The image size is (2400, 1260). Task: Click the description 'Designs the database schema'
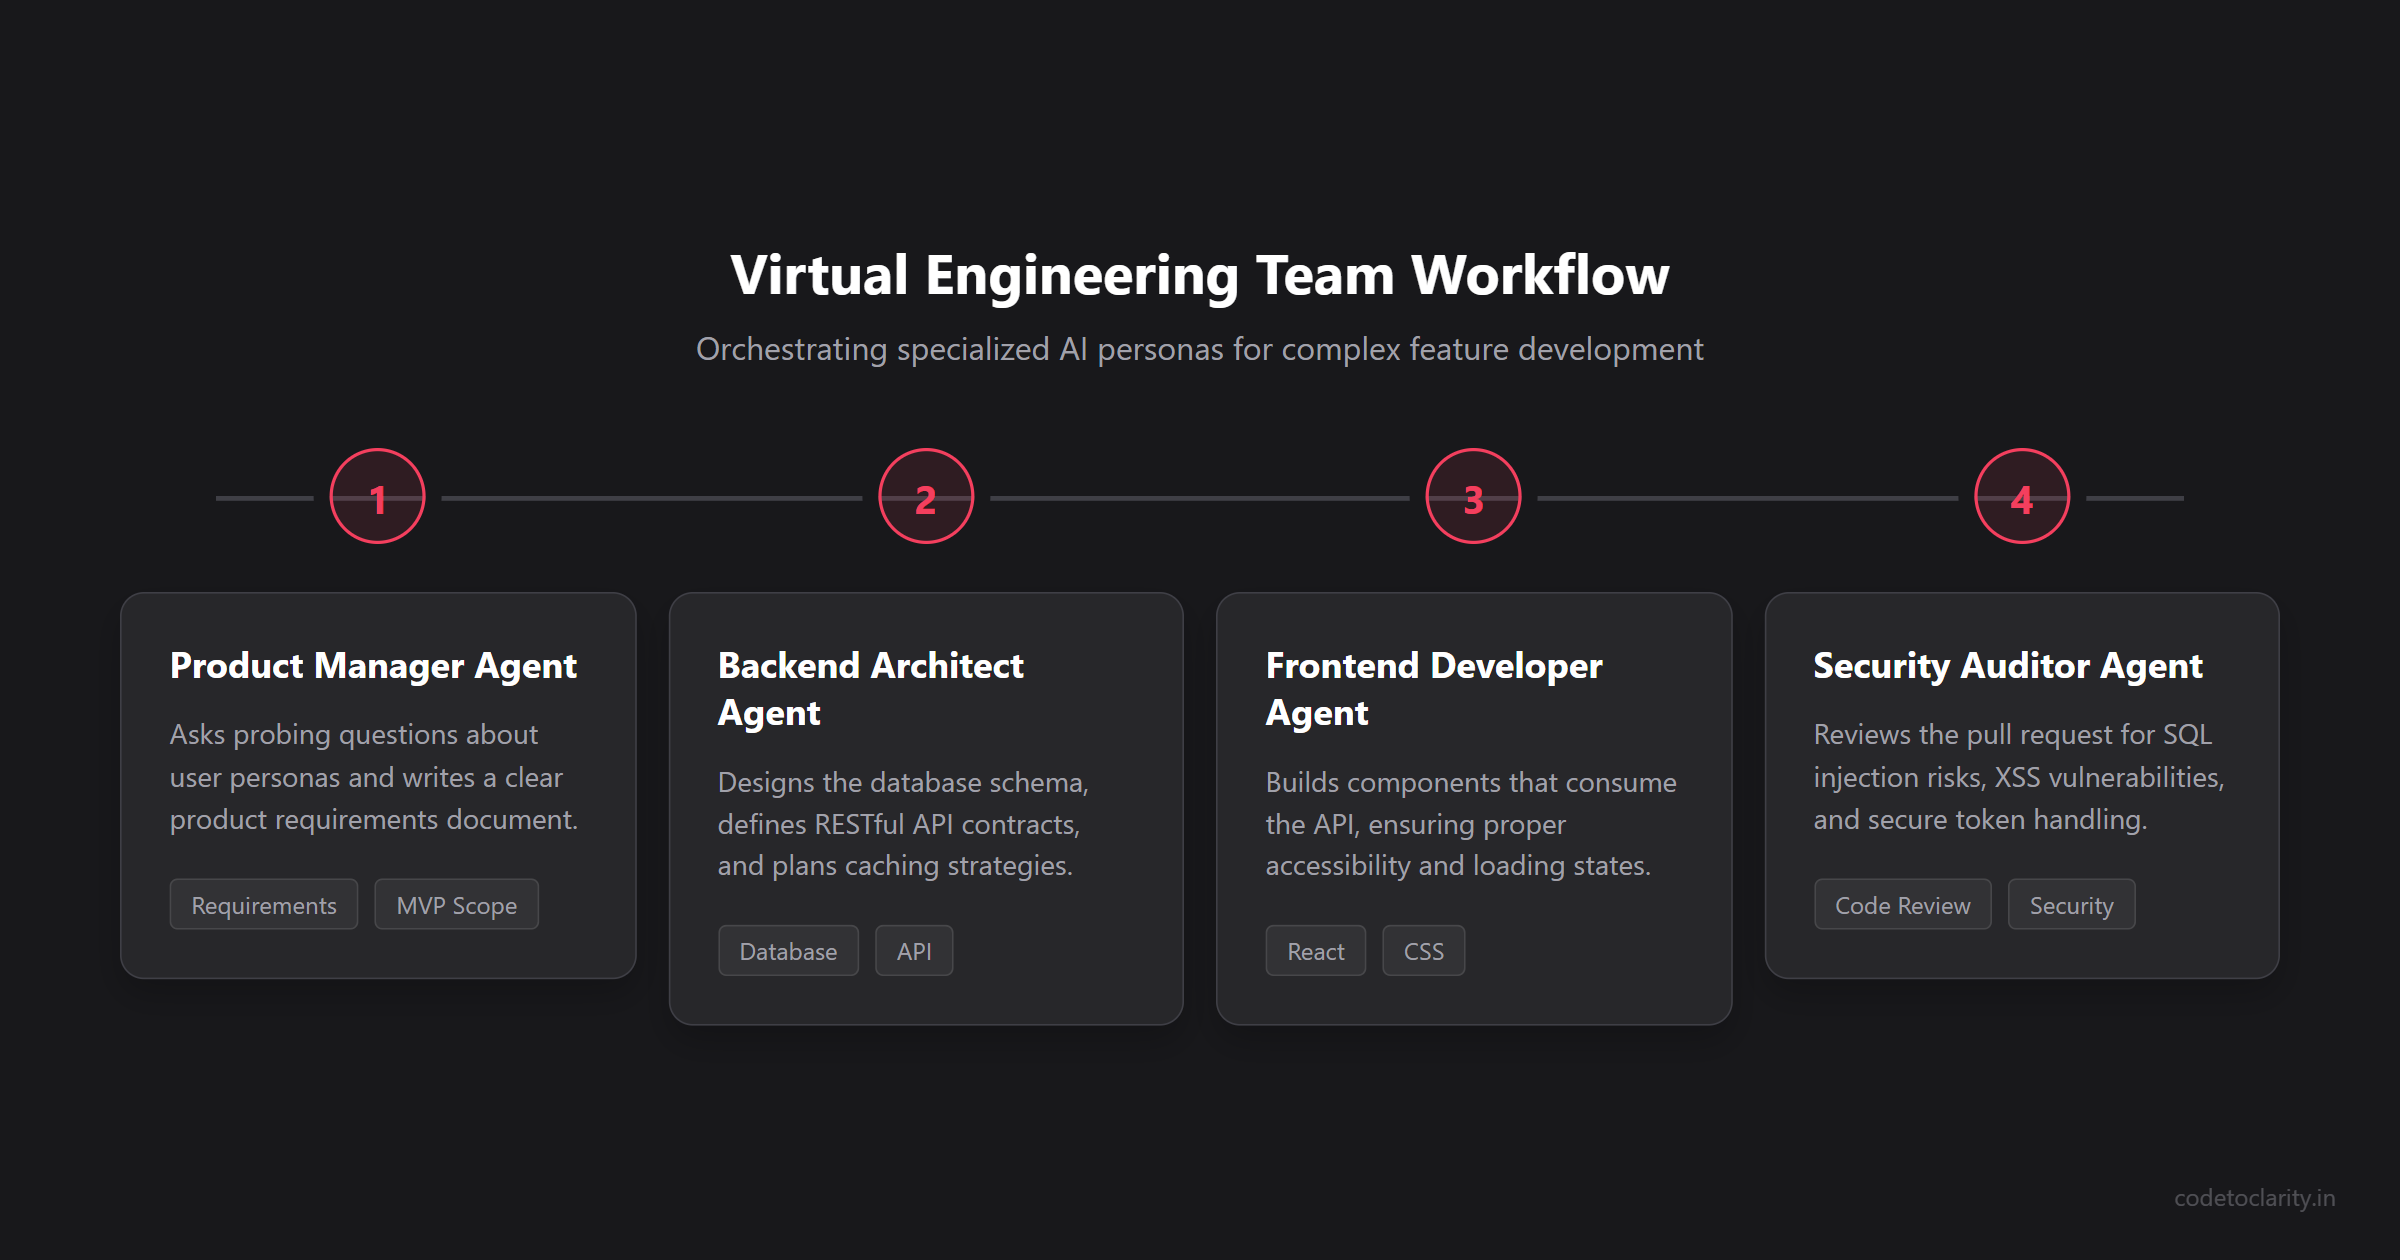[x=903, y=824]
